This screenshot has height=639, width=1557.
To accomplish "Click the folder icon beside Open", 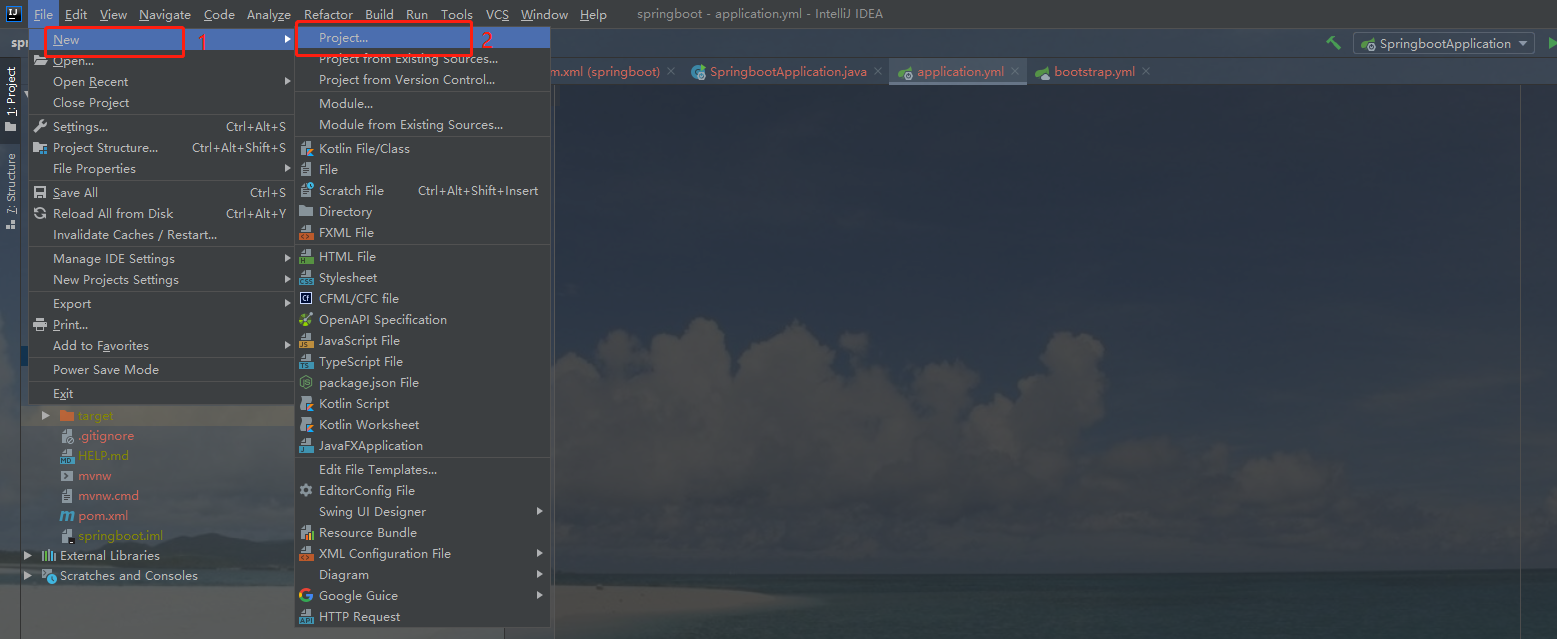I will coord(40,61).
